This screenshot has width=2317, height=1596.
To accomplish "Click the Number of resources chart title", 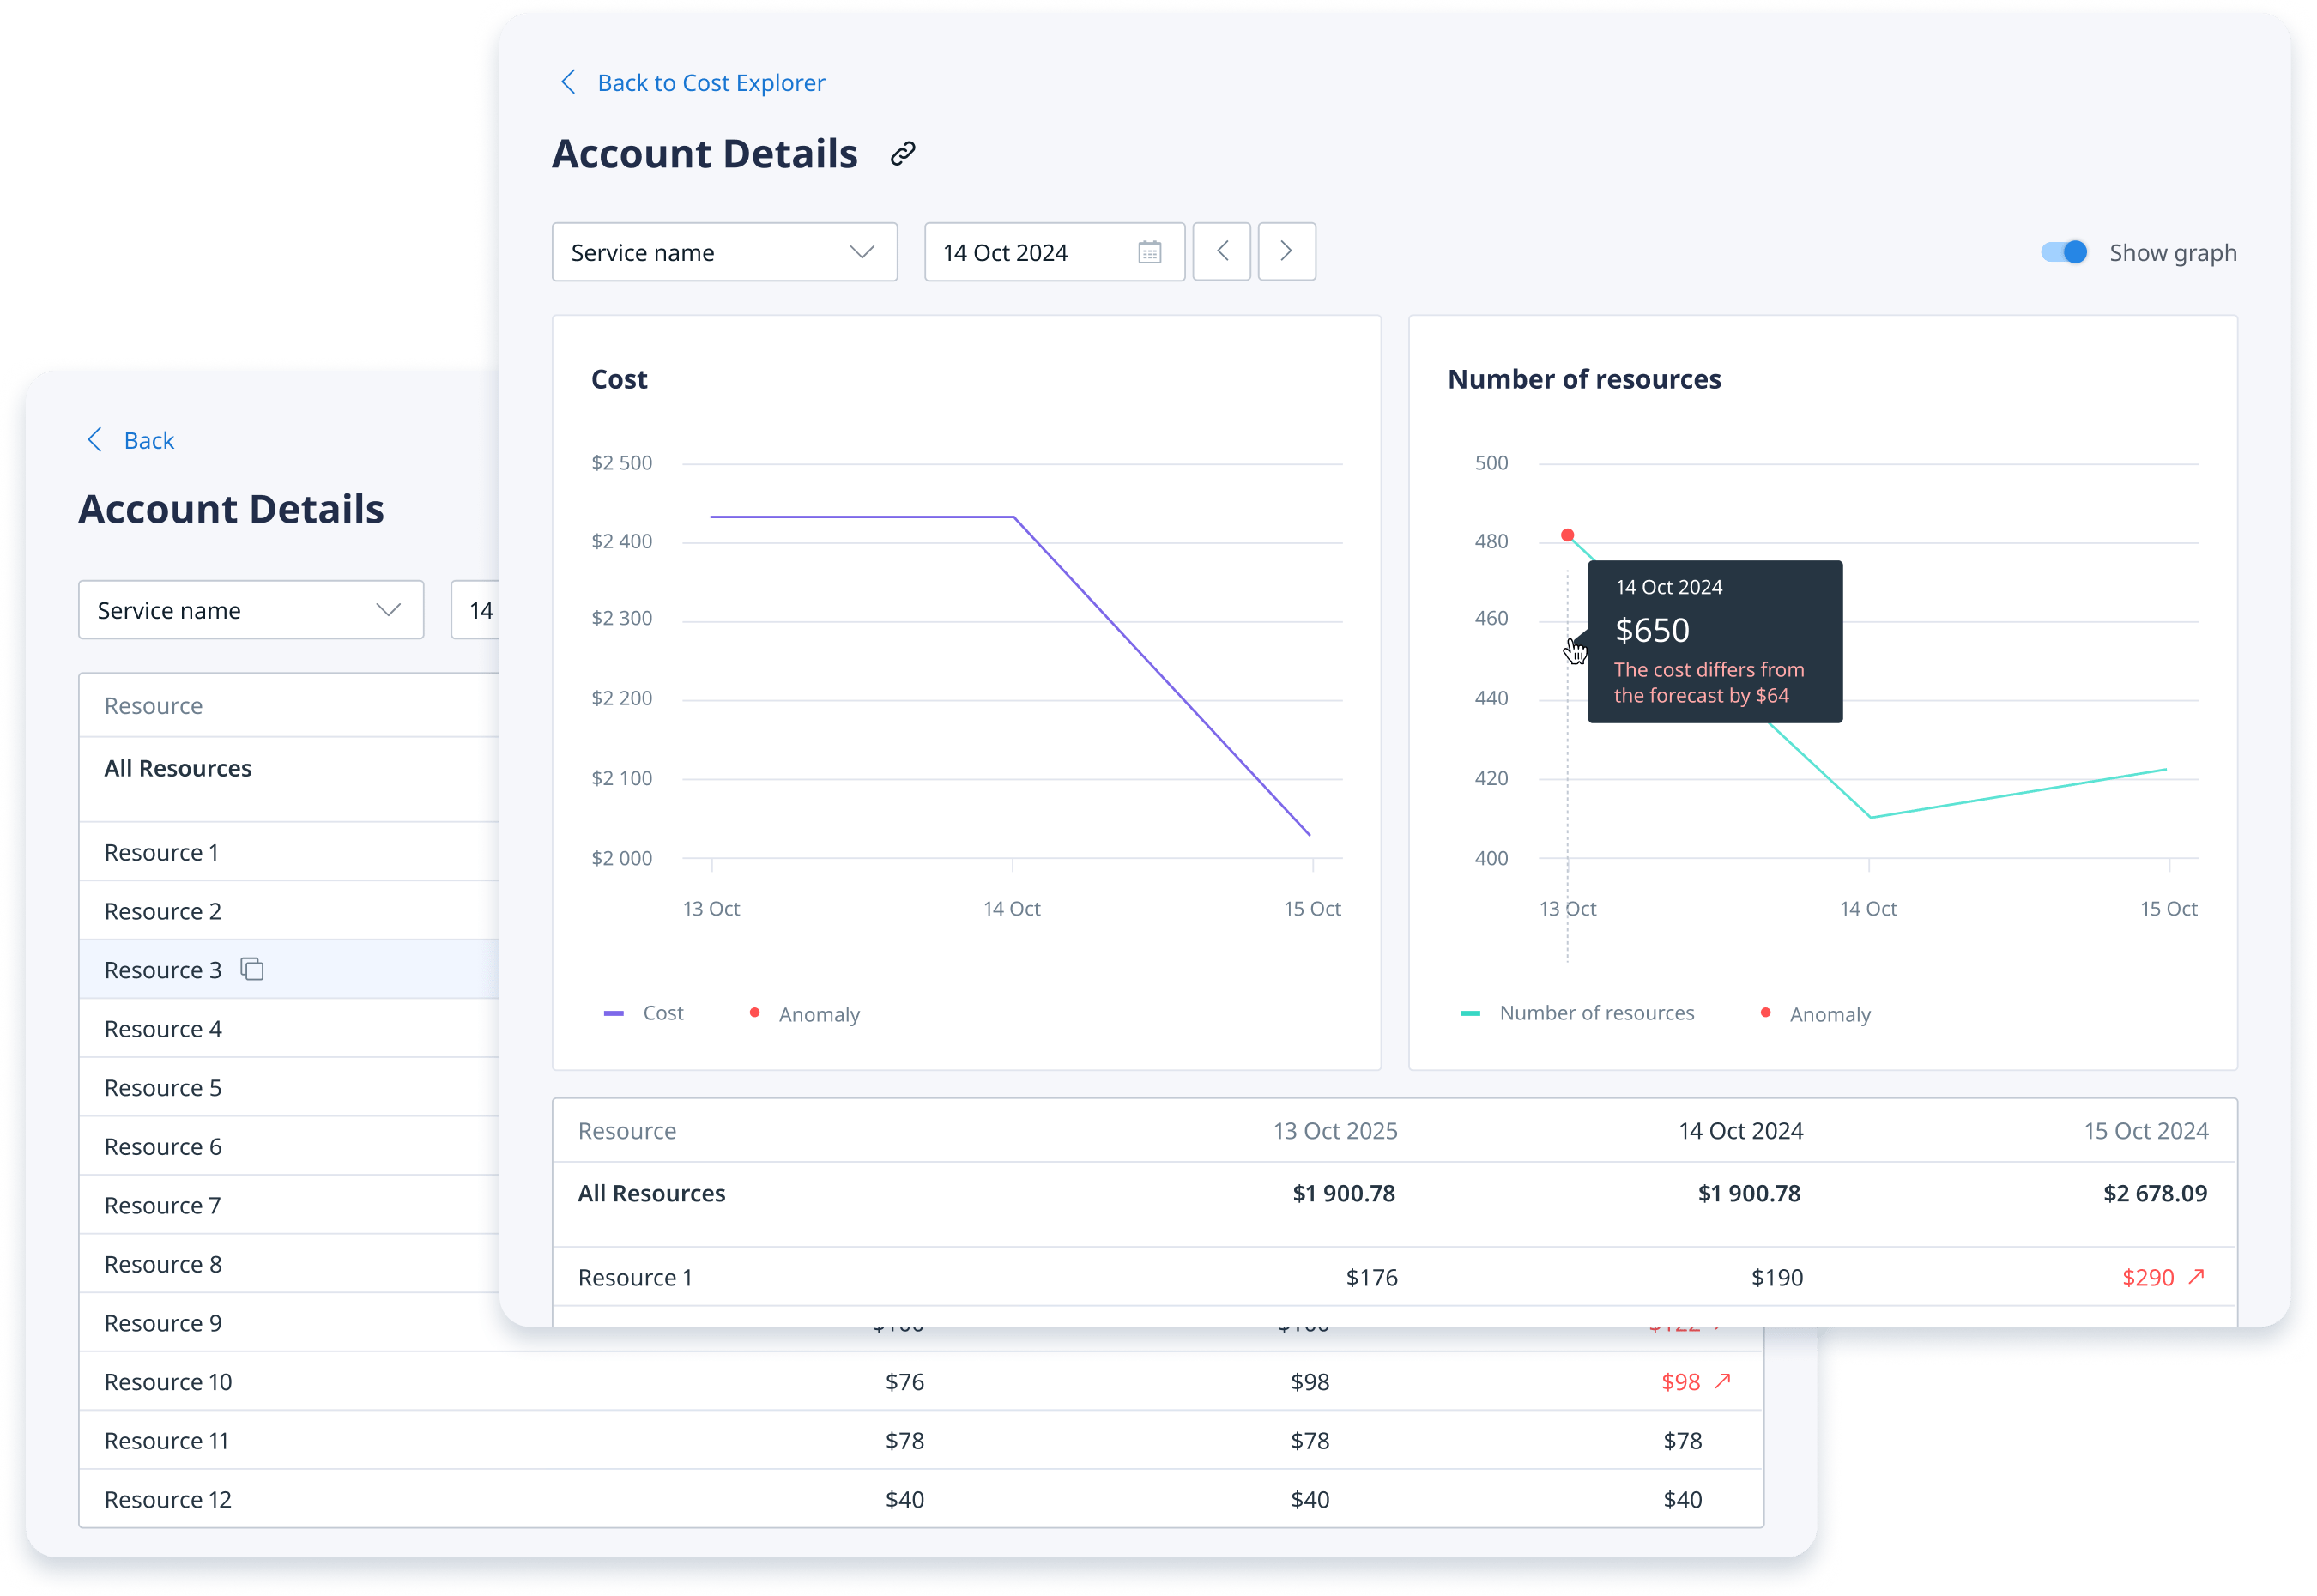I will [x=1584, y=379].
